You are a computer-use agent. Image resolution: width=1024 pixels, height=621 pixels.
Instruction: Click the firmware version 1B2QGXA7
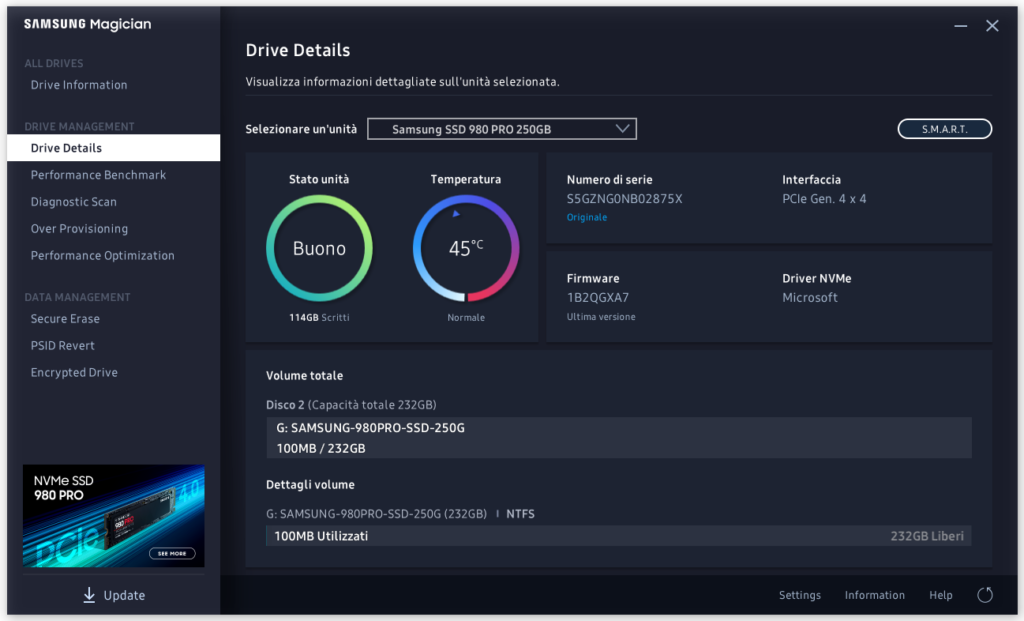[x=598, y=297]
